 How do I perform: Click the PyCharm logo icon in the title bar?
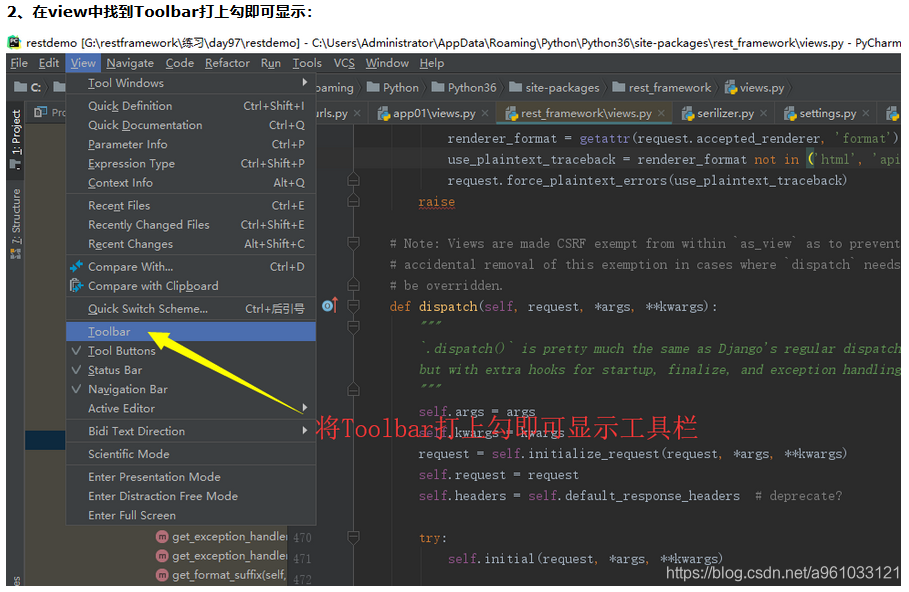14,42
